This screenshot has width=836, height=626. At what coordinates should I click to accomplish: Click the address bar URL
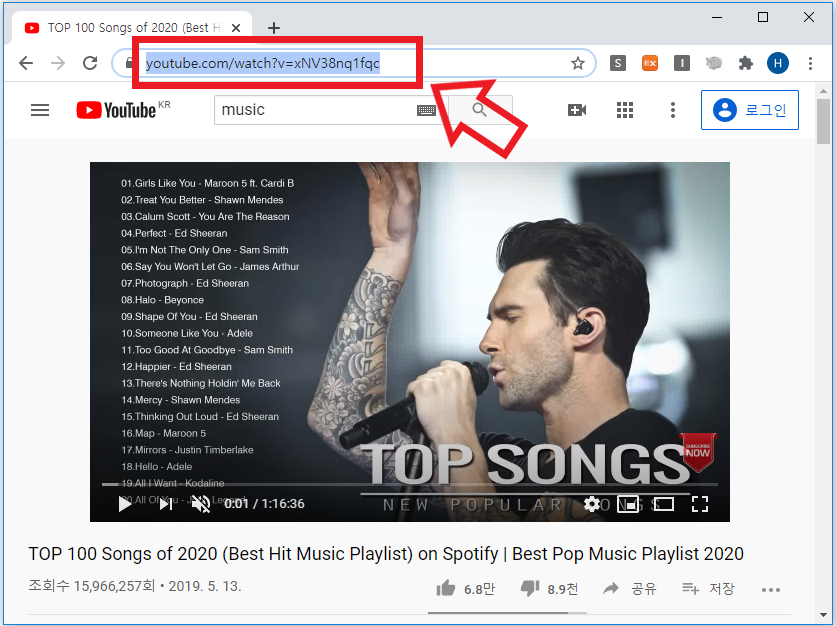click(x=262, y=63)
